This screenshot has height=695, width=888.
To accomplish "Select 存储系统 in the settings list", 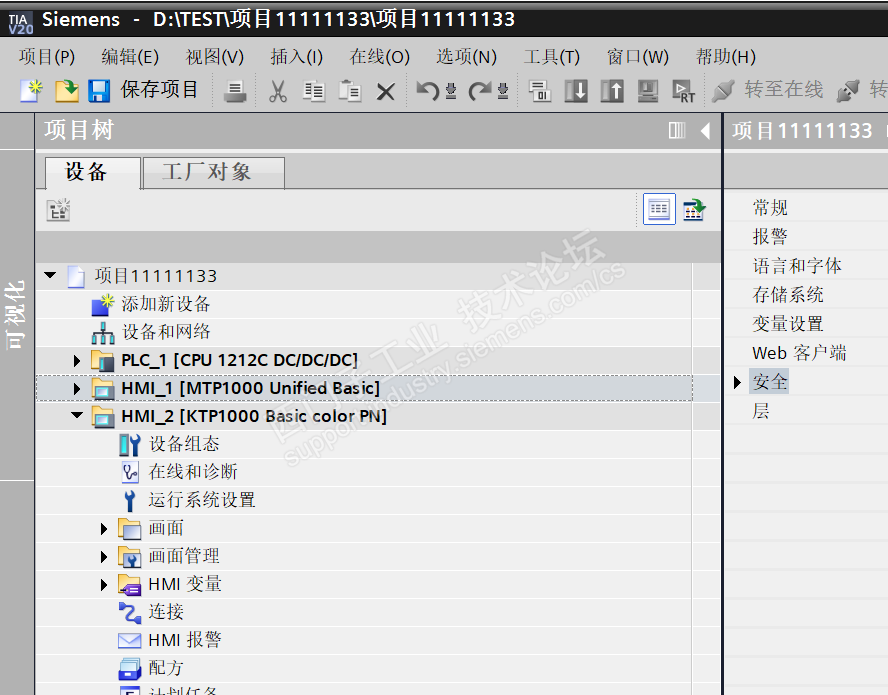I will 788,295.
